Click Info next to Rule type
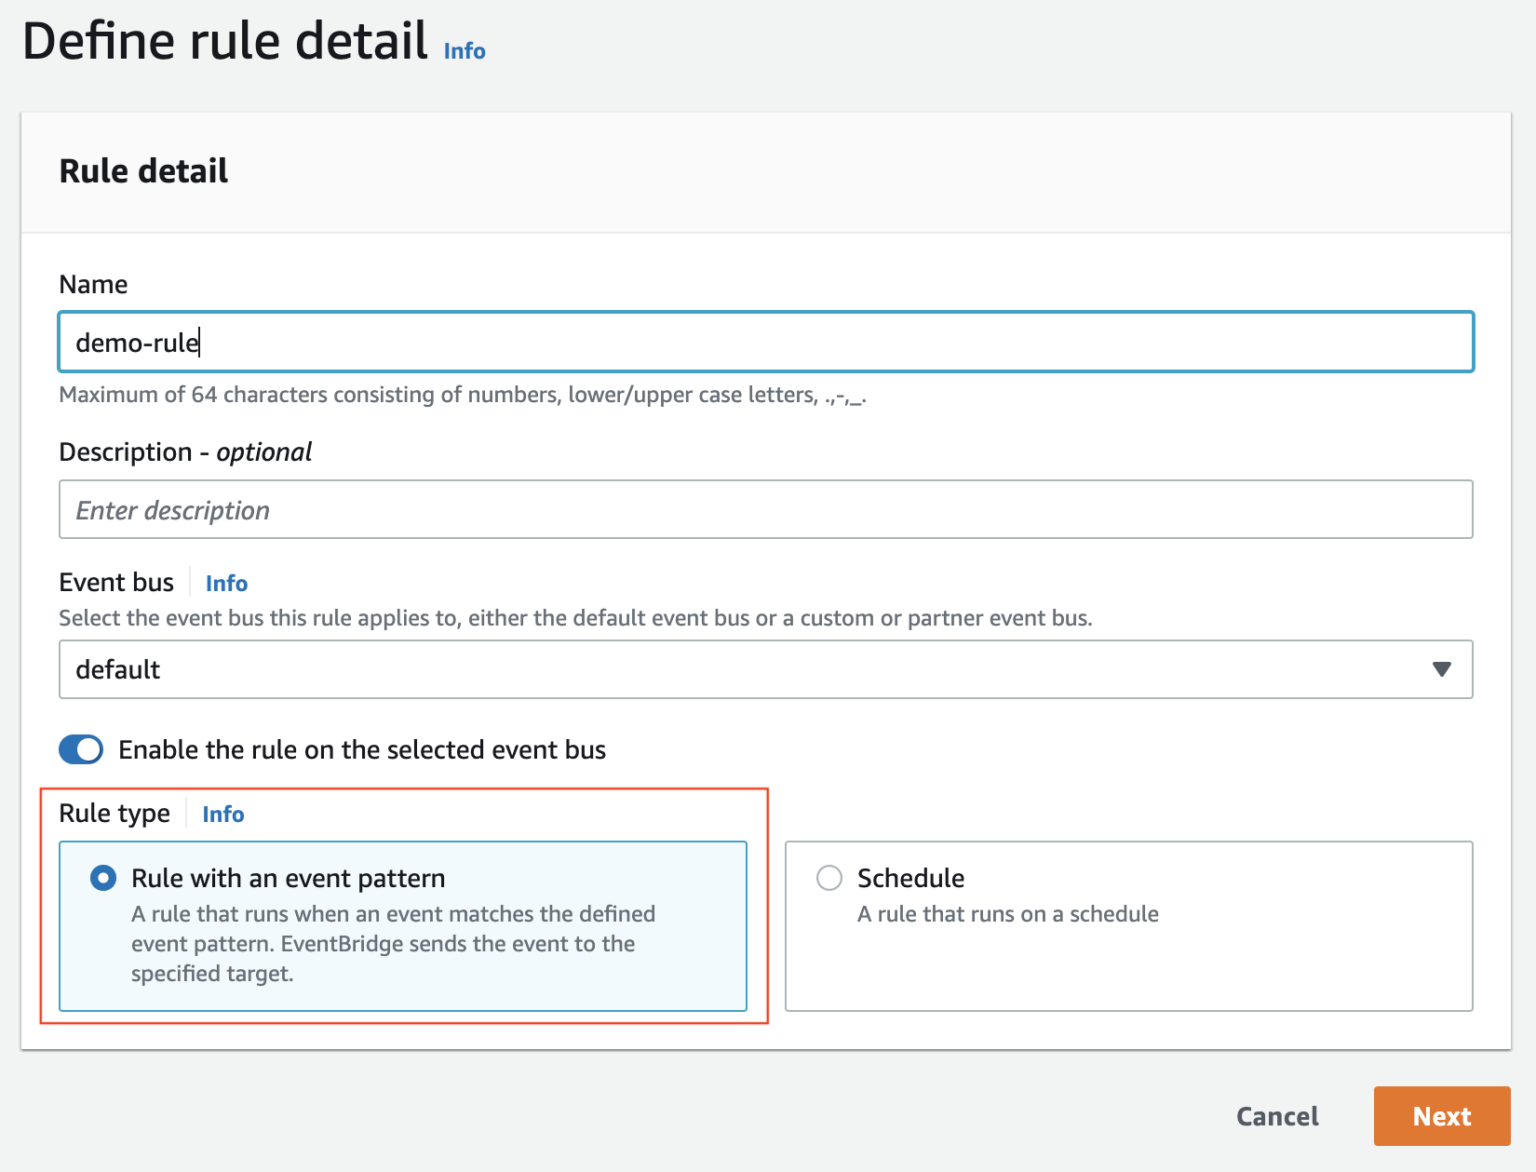 coord(222,814)
